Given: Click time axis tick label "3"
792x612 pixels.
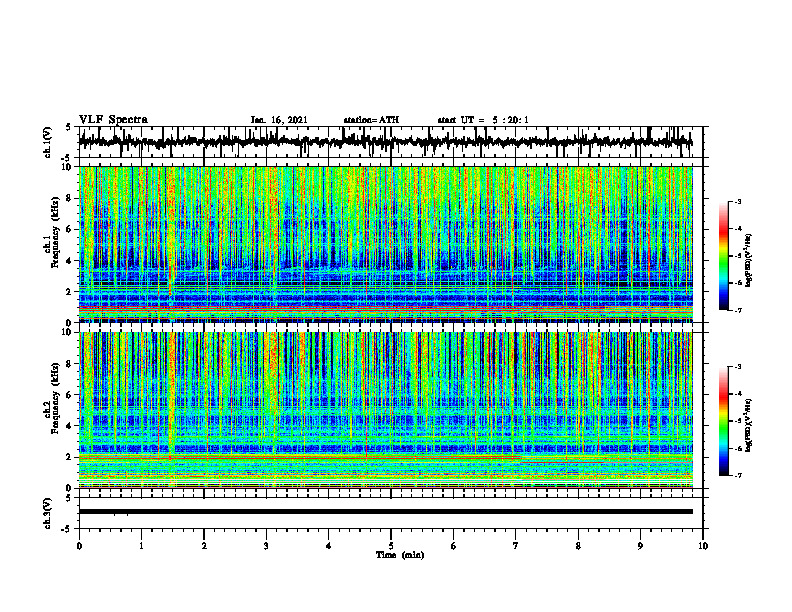Looking at the screenshot, I should [x=266, y=546].
